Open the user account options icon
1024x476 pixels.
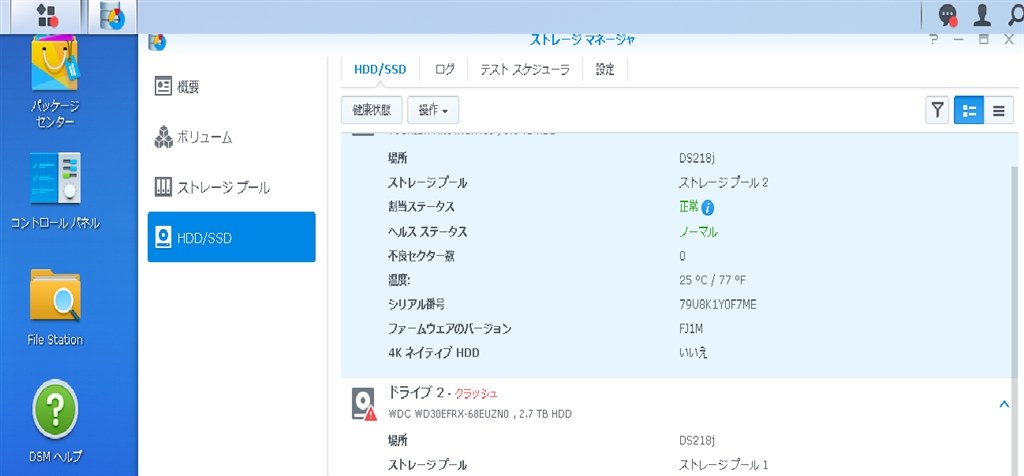point(982,16)
